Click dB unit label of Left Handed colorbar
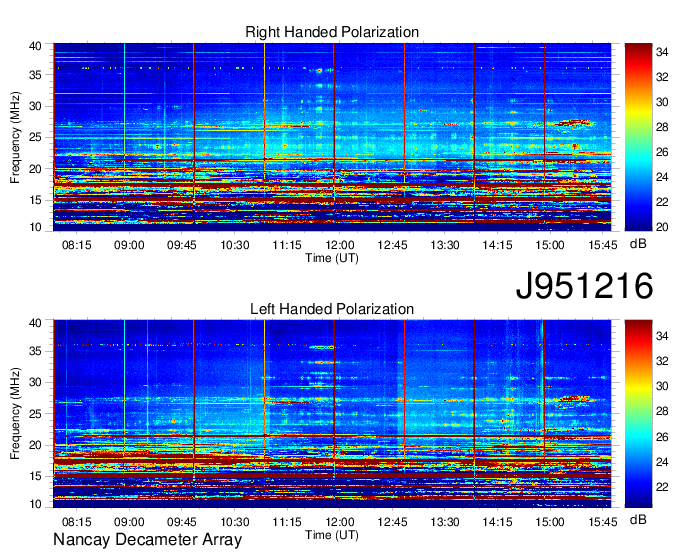This screenshot has width=680, height=552. tap(638, 519)
